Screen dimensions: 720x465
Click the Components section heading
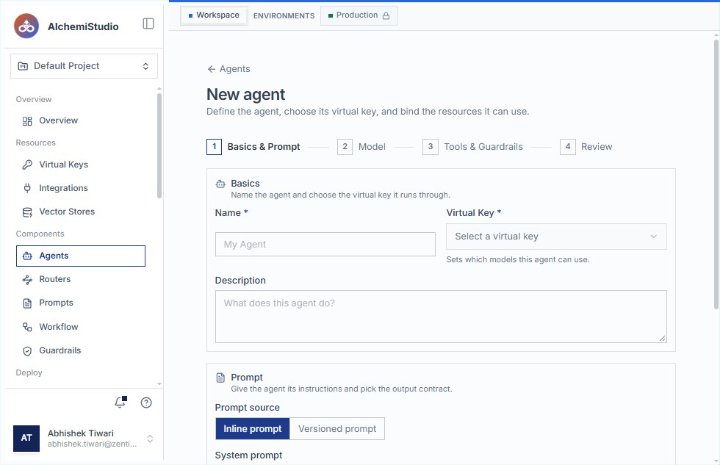40,234
